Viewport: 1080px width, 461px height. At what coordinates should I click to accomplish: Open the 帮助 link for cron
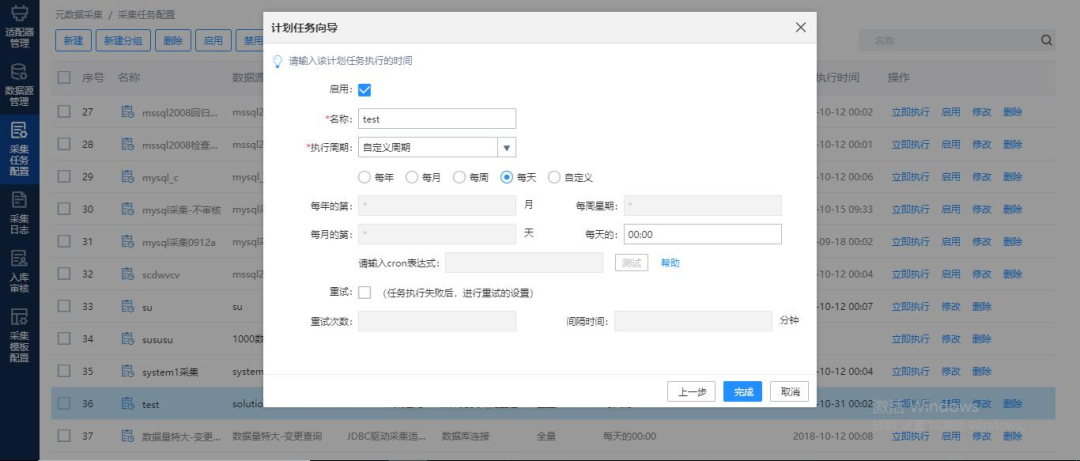click(670, 263)
